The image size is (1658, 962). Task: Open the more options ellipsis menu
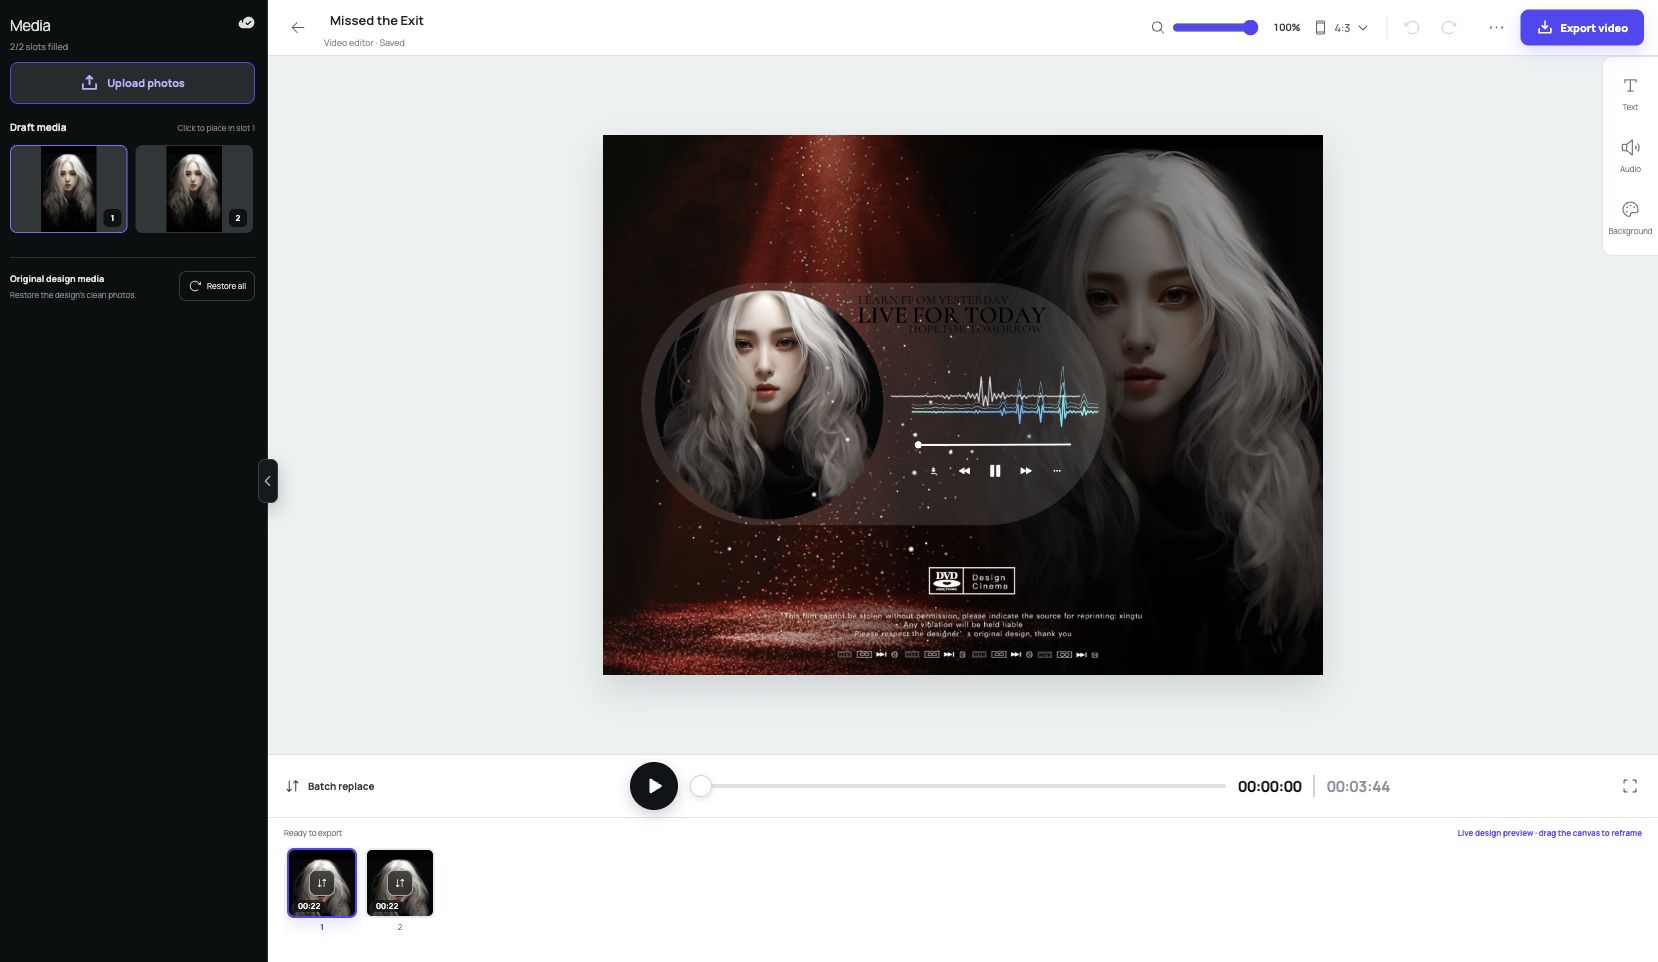tap(1496, 28)
